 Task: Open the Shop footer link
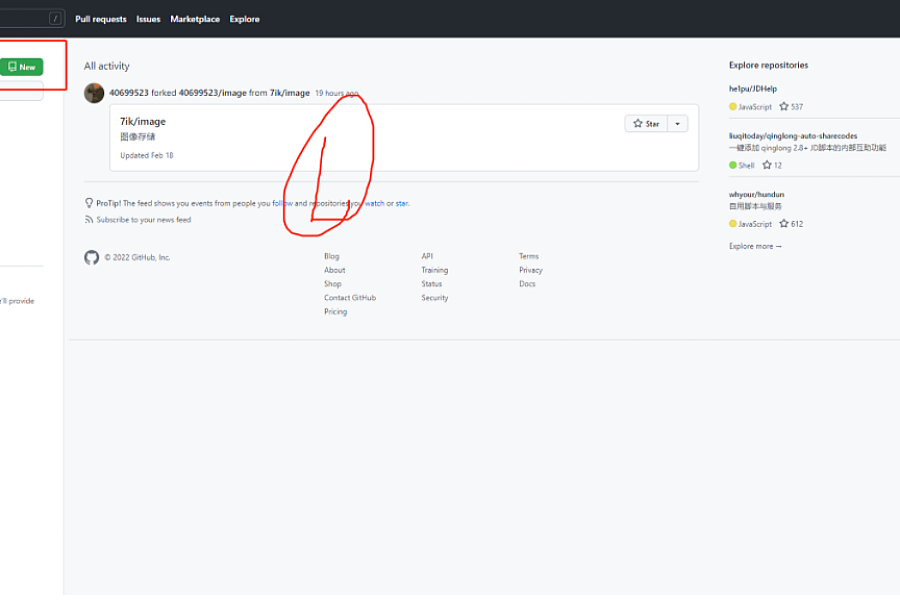333,284
